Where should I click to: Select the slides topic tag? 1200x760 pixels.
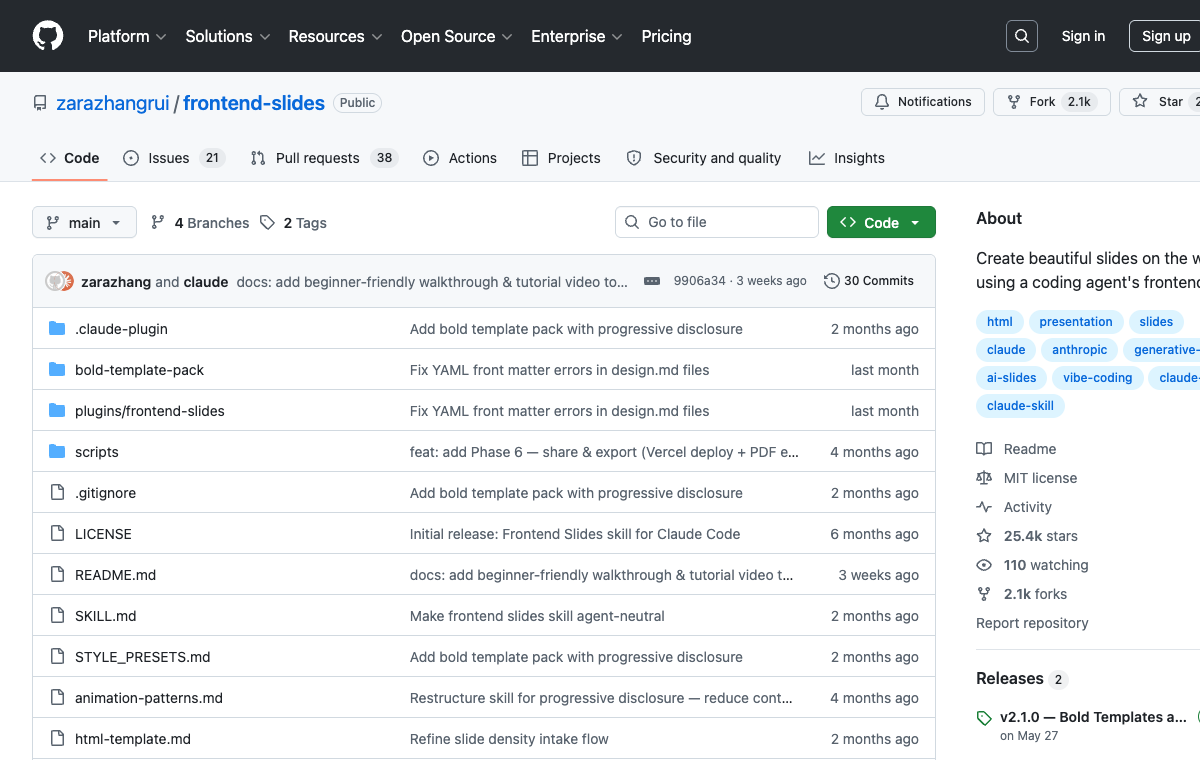[x=1156, y=322]
